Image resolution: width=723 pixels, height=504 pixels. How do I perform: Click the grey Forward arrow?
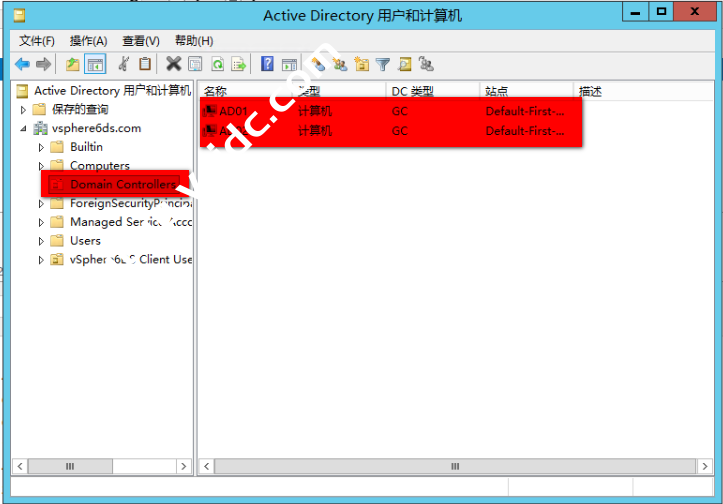click(43, 64)
